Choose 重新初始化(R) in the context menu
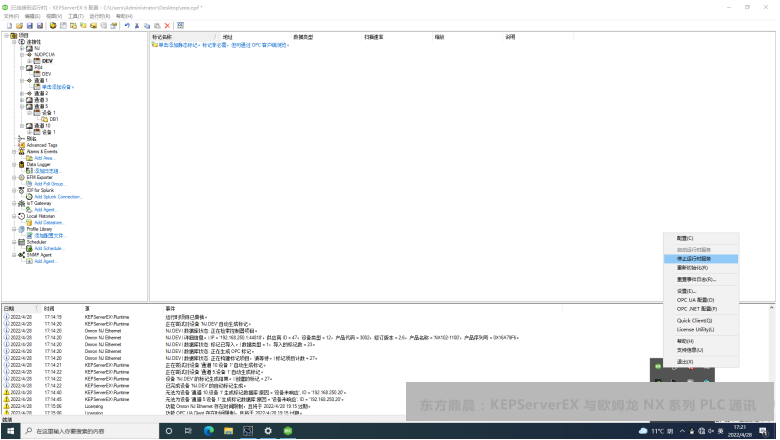780x440 pixels. [701, 267]
